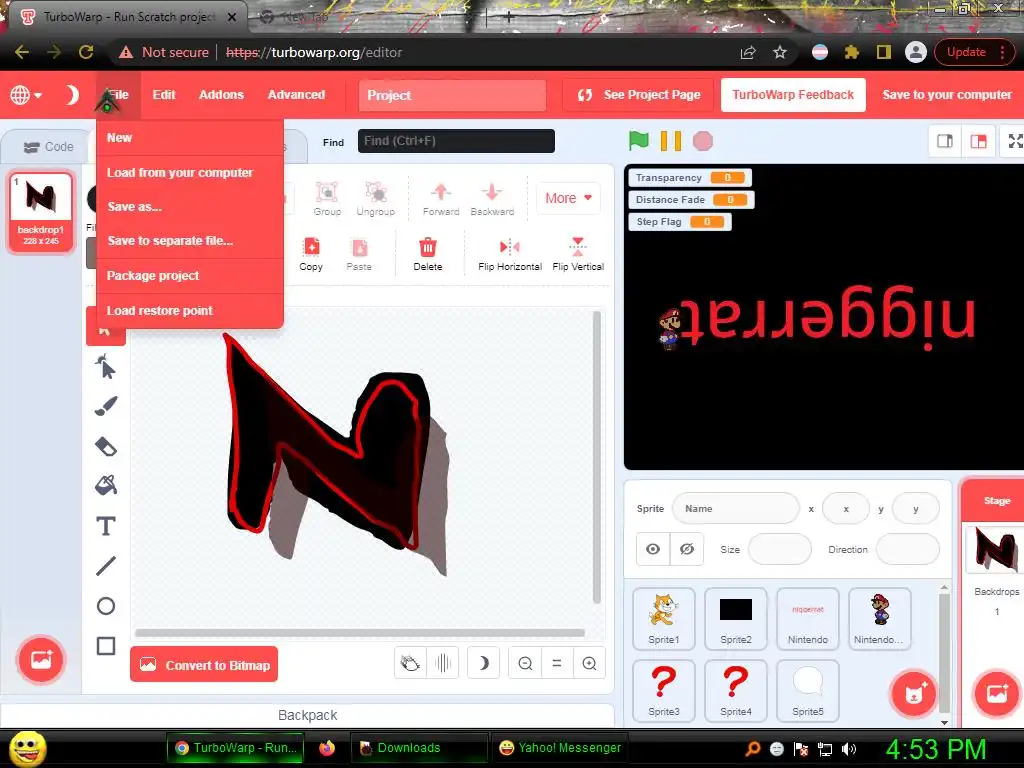Open the Advanced menu
This screenshot has height=768, width=1024.
coord(296,95)
